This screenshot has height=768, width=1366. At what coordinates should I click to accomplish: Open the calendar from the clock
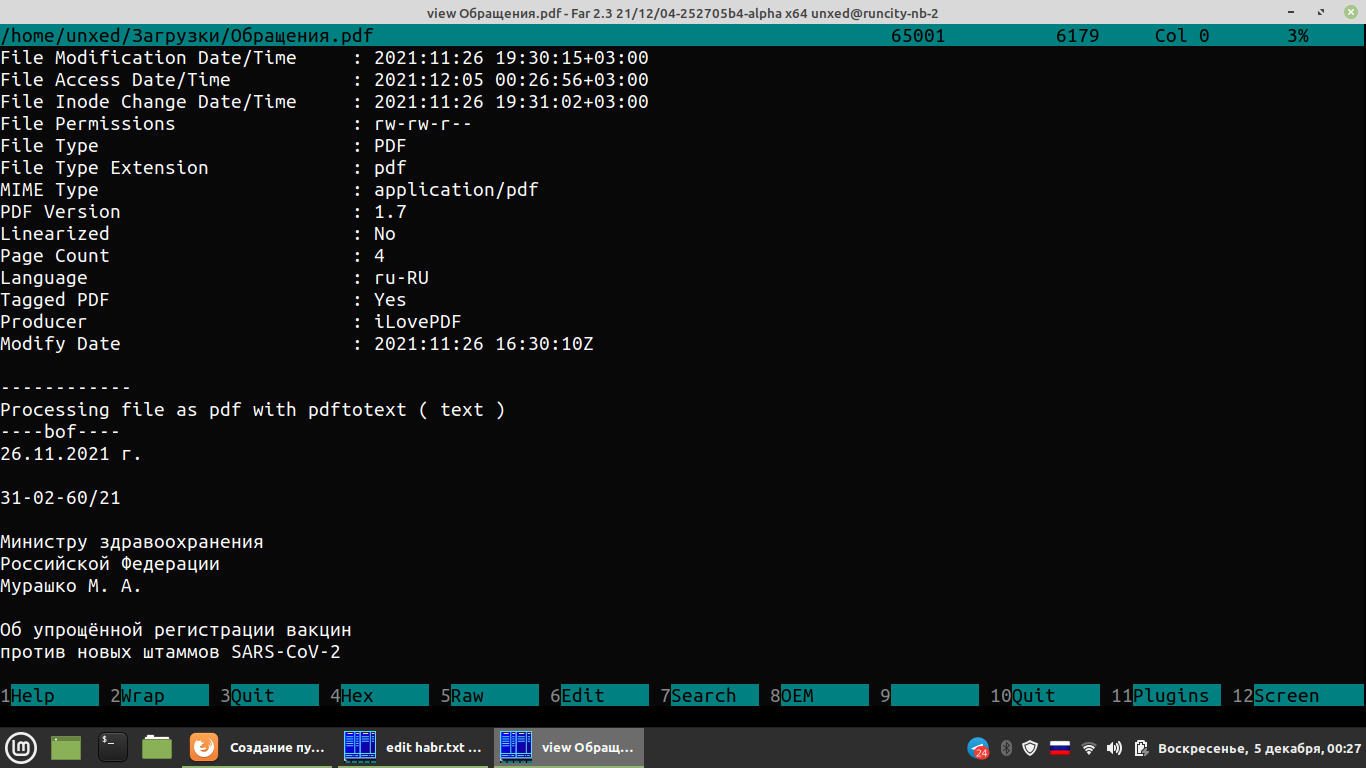coord(1259,748)
